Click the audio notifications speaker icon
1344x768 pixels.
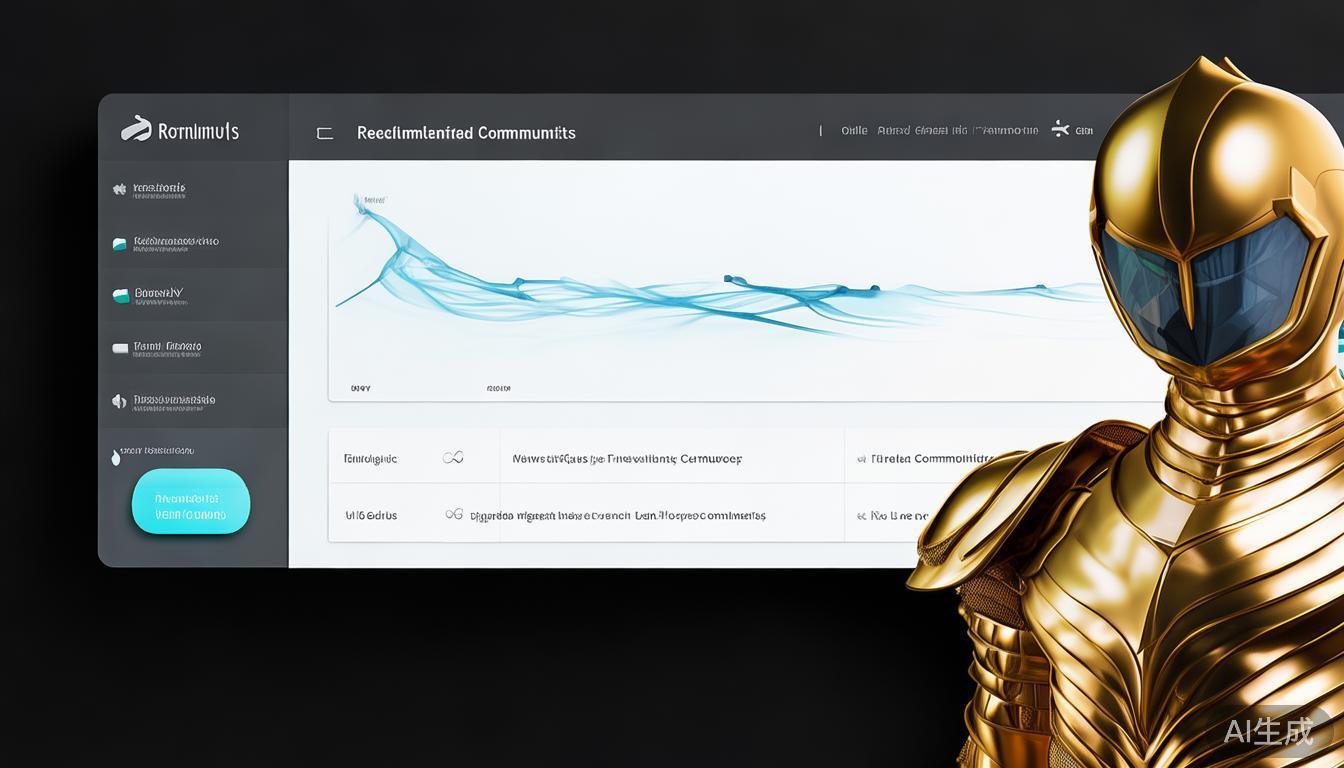pyautogui.click(x=119, y=400)
